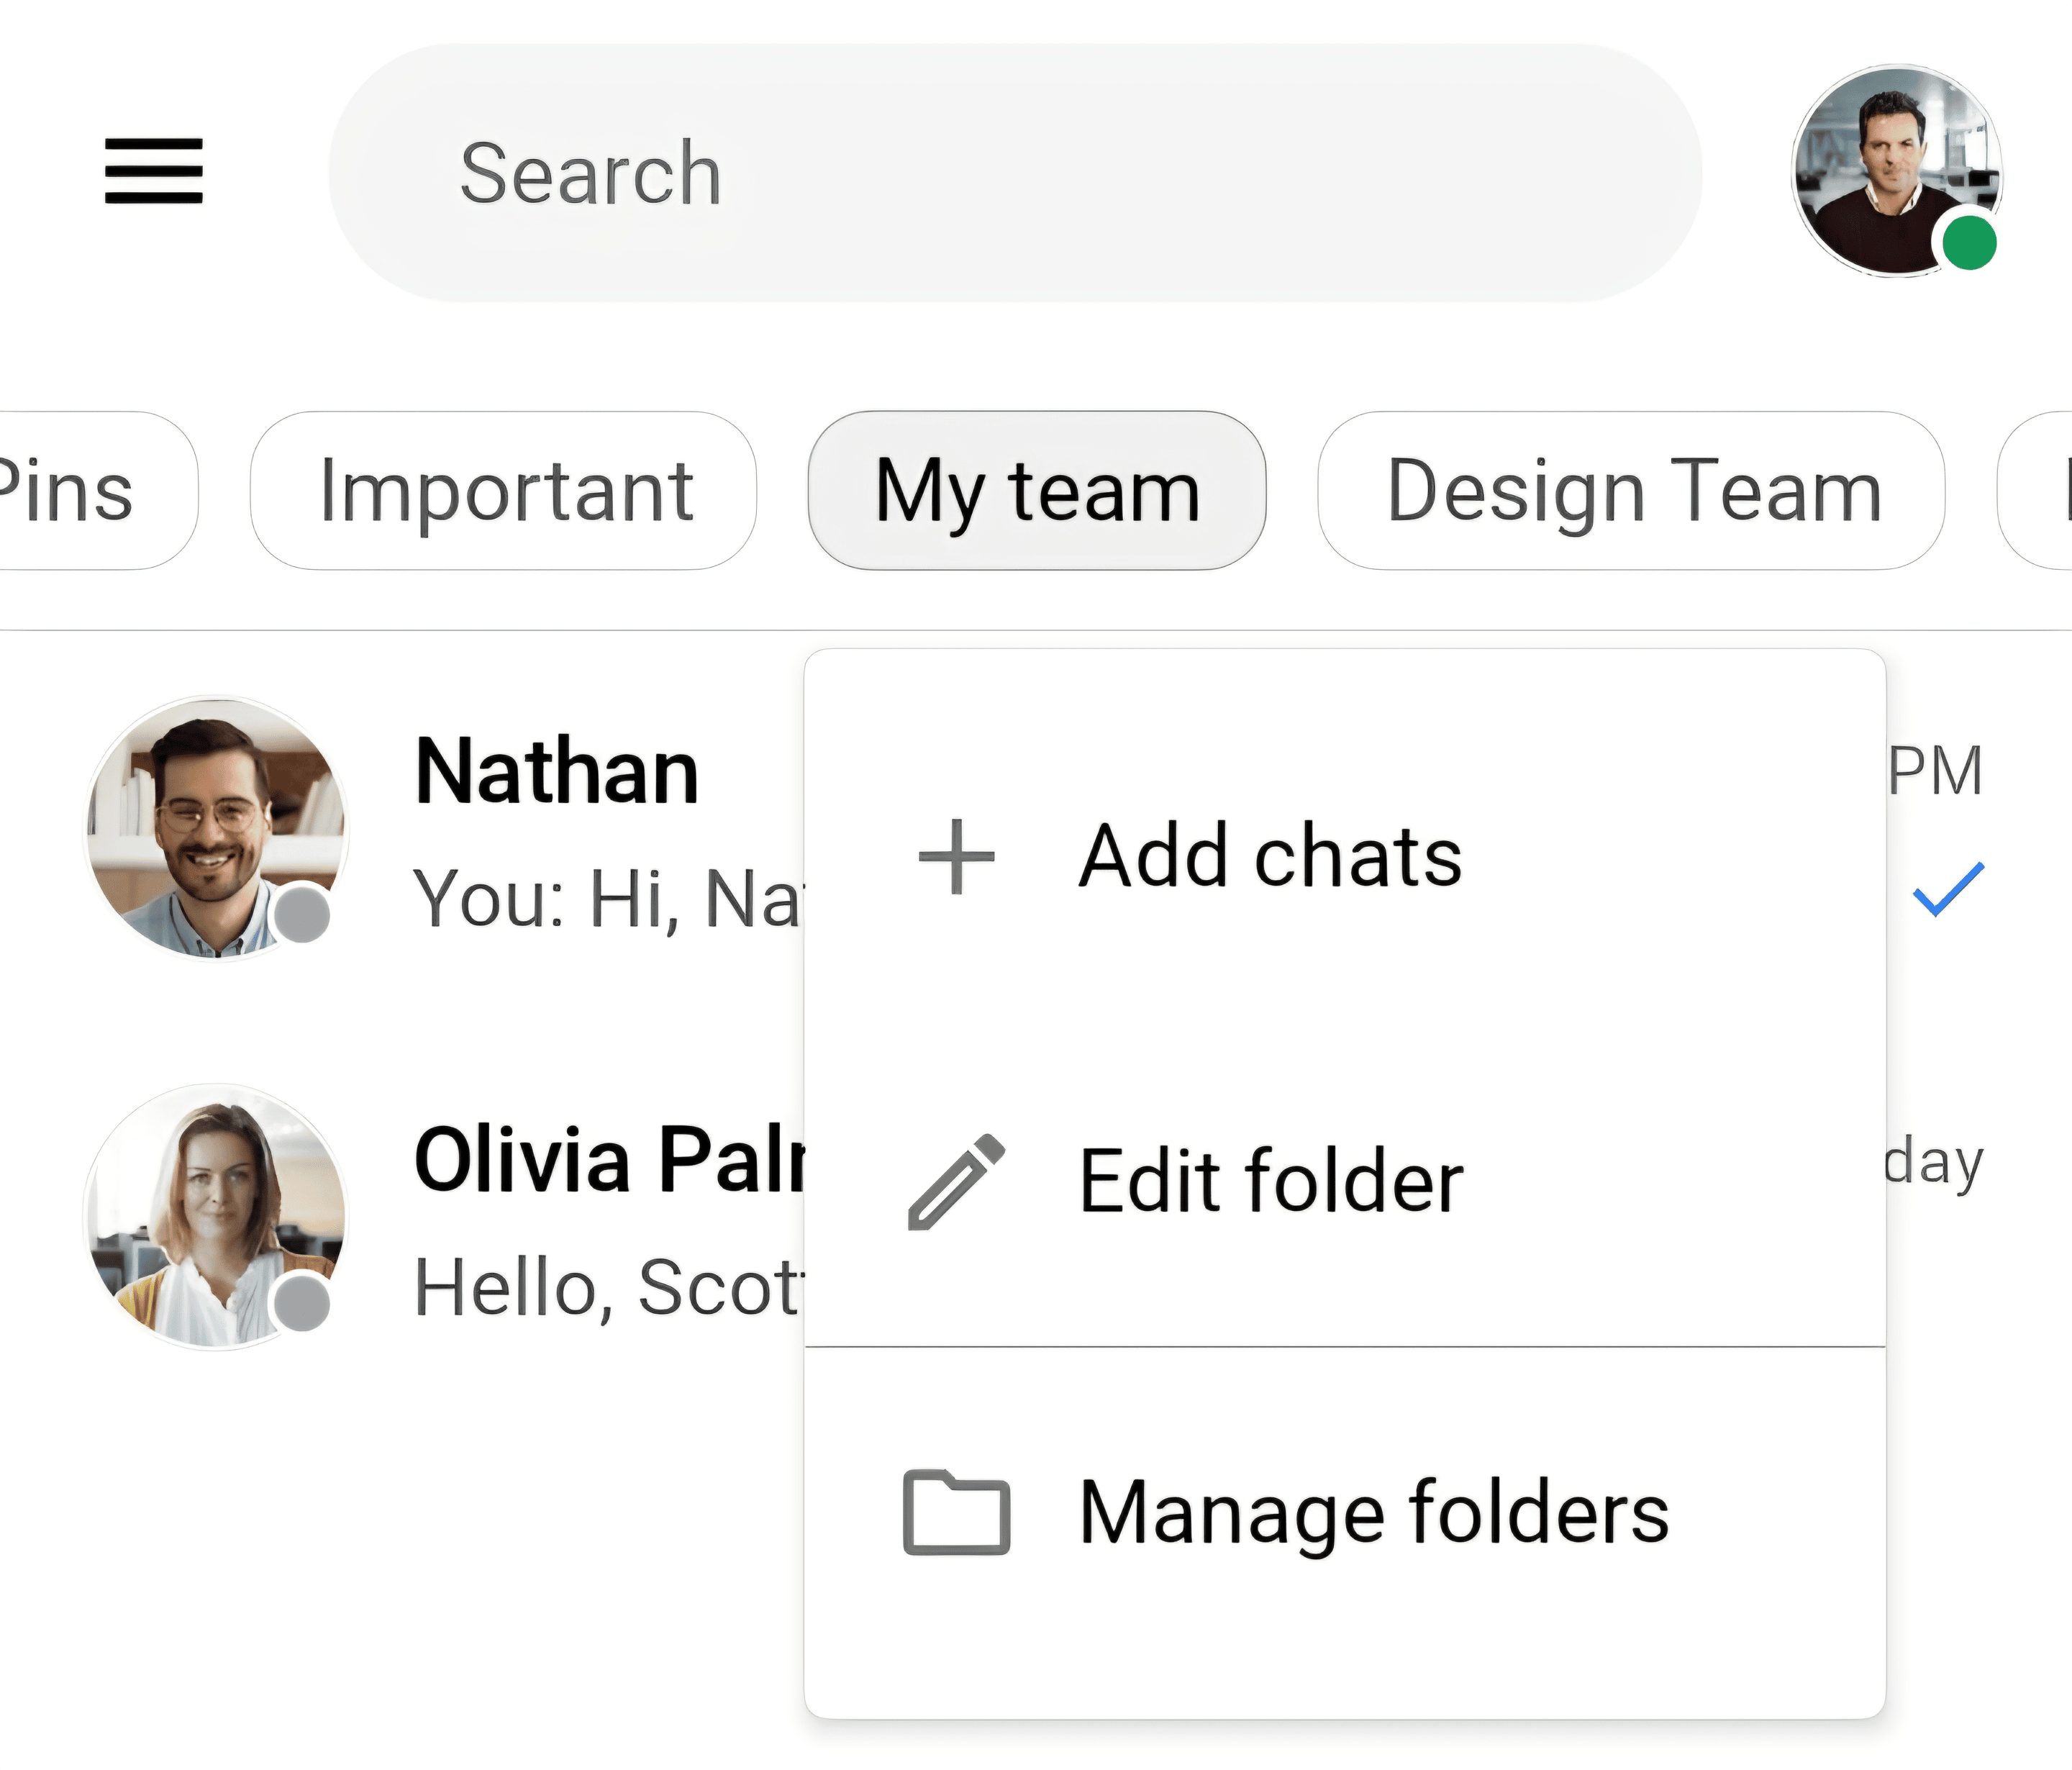Click the blue read checkmark icon
Viewport: 2072px width, 1770px height.
pos(1948,889)
